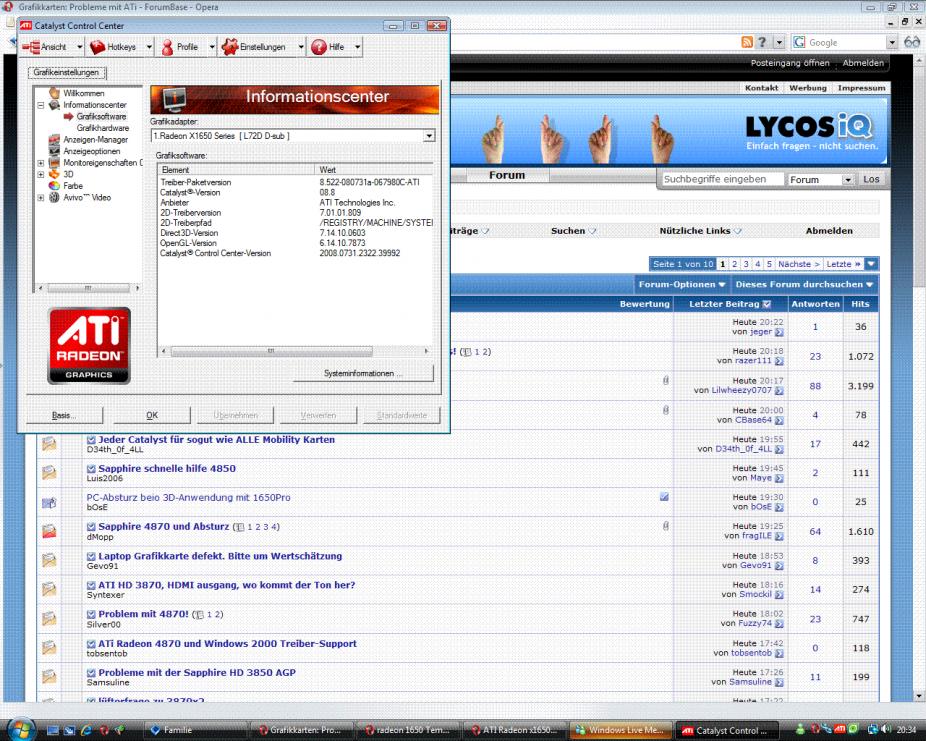926x741 pixels.
Task: Click the Suchbegriffe eingeben search field
Action: click(721, 179)
